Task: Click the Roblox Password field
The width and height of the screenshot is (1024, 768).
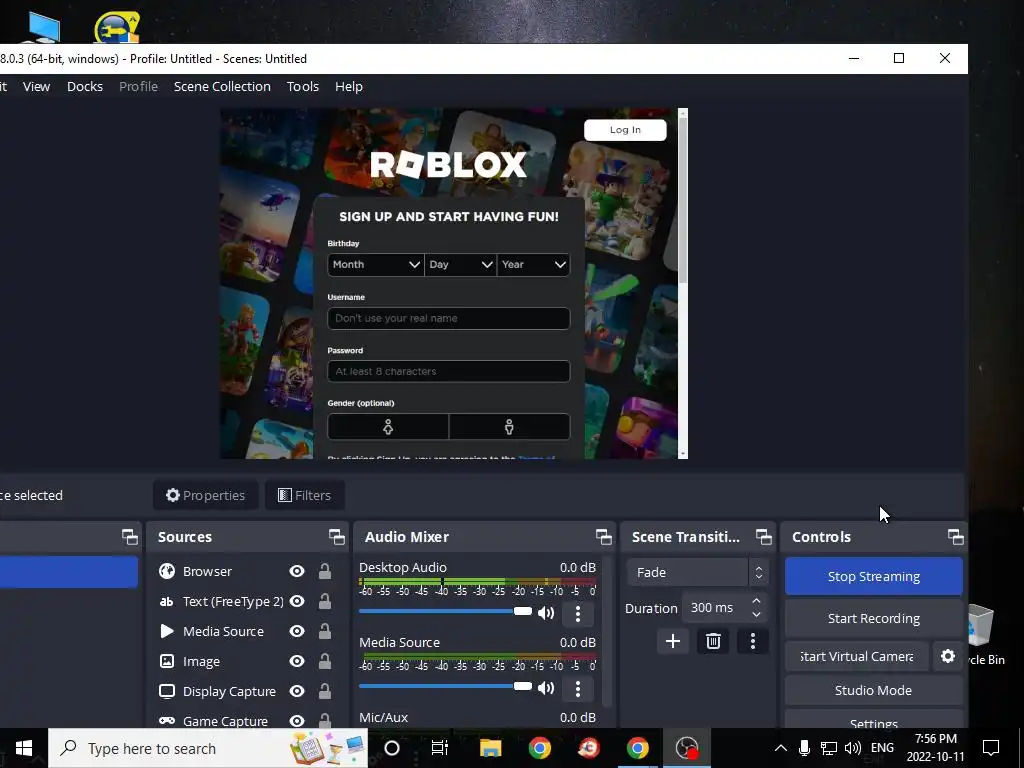Action: (x=449, y=371)
